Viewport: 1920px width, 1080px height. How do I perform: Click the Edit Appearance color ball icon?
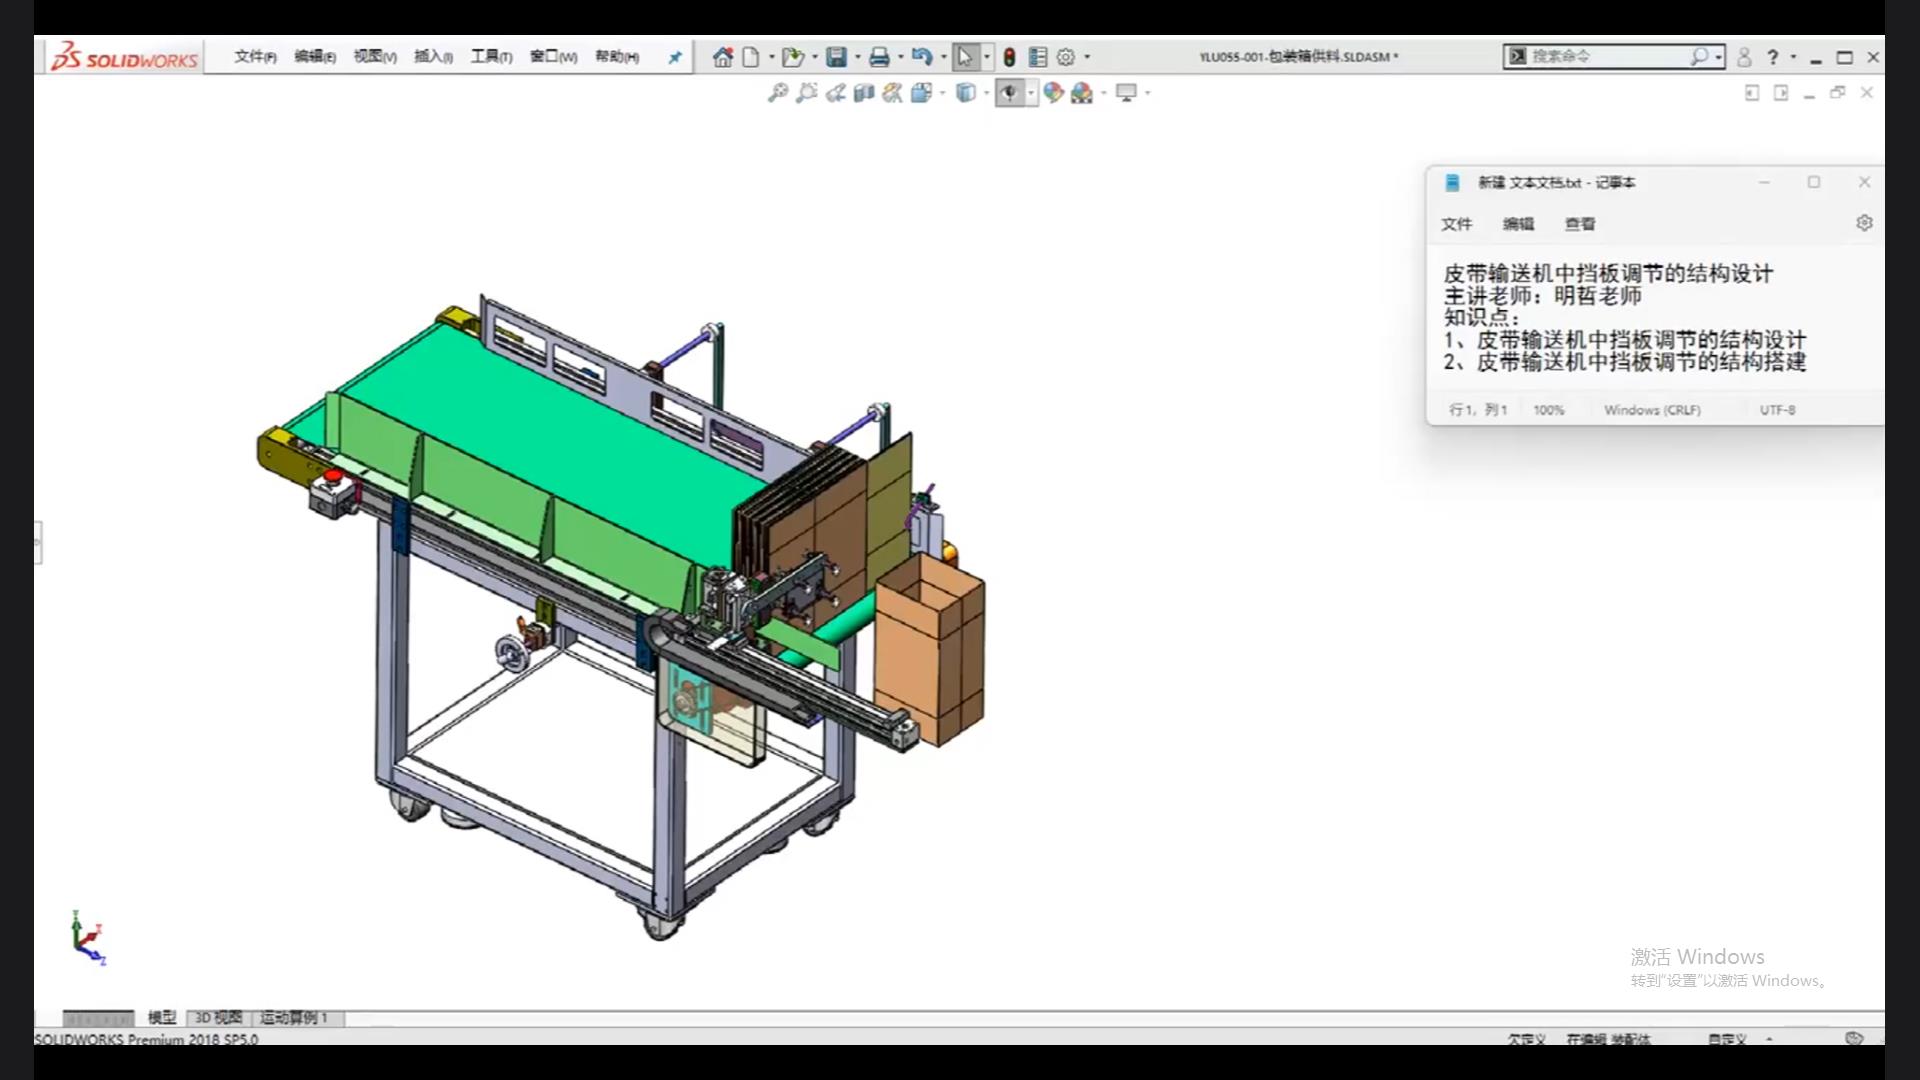(1053, 93)
